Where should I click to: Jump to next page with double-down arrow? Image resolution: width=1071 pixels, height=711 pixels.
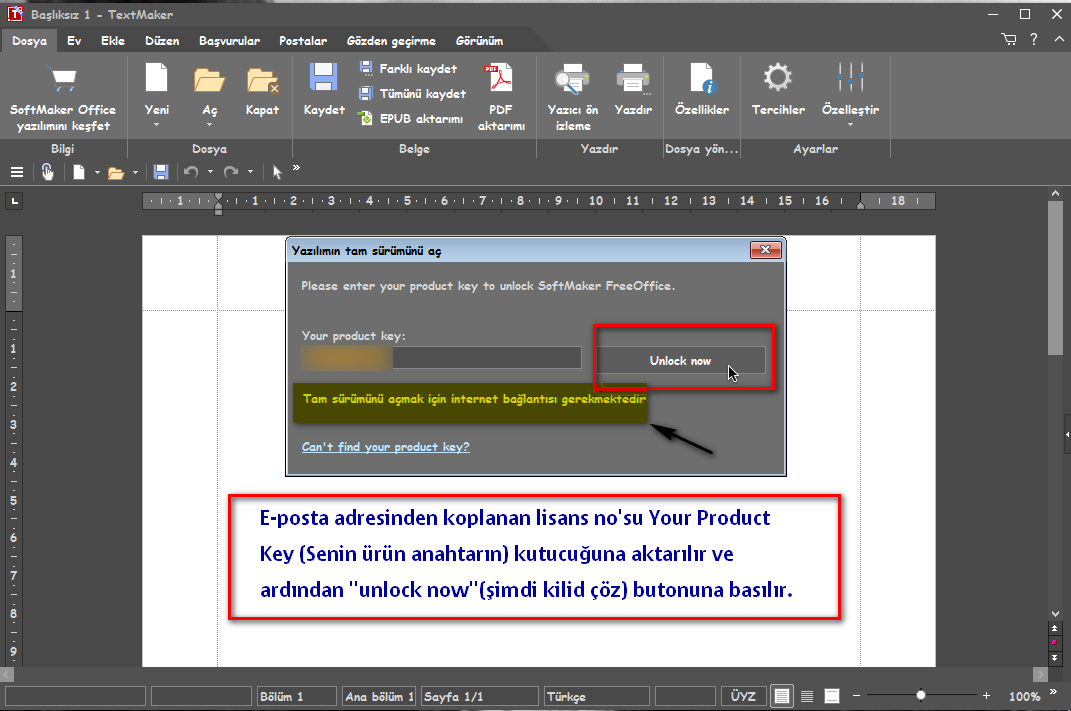(x=1055, y=657)
